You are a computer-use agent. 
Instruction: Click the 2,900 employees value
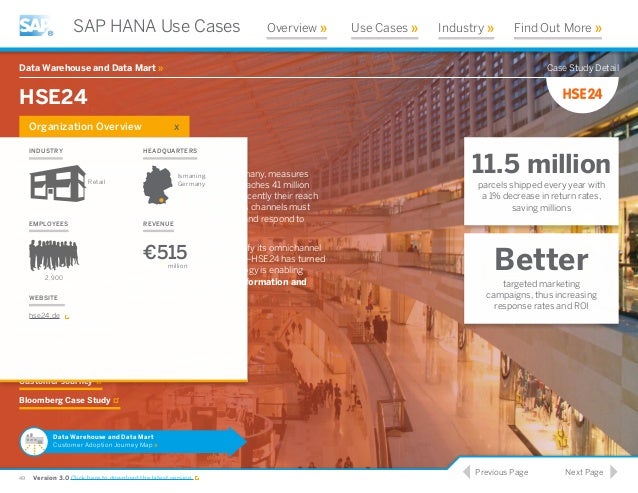point(54,277)
